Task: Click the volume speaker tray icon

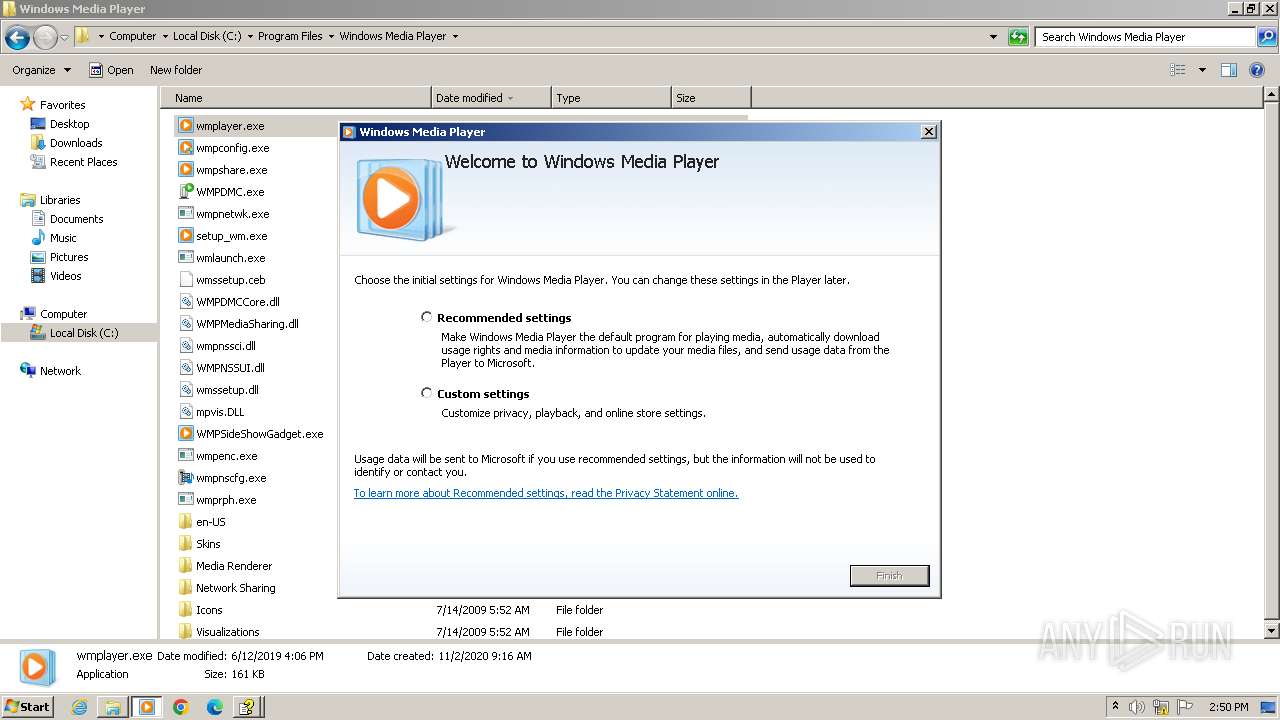Action: (x=1137, y=707)
